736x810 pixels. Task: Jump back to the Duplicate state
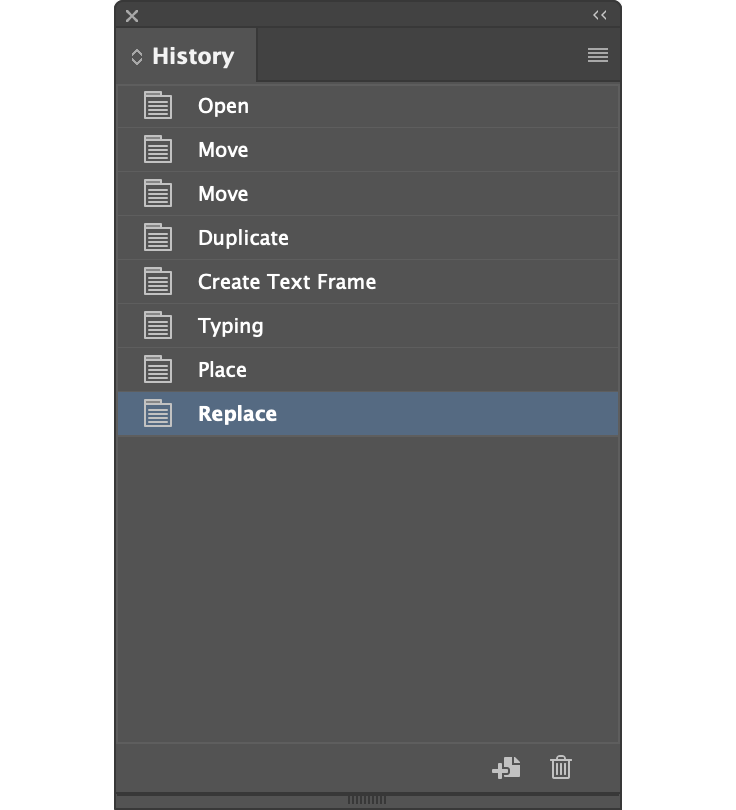point(243,238)
